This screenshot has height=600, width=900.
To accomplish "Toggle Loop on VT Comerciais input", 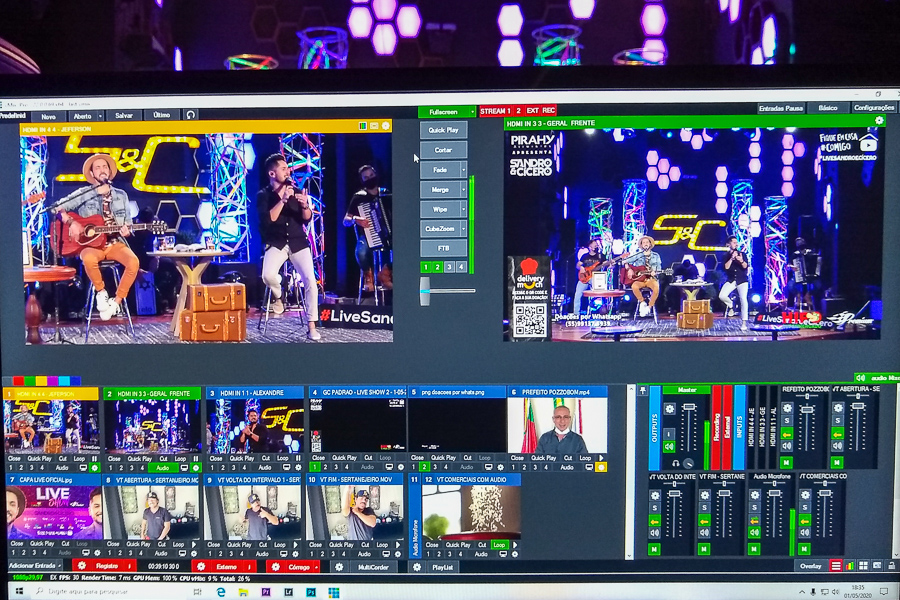I will coord(498,545).
